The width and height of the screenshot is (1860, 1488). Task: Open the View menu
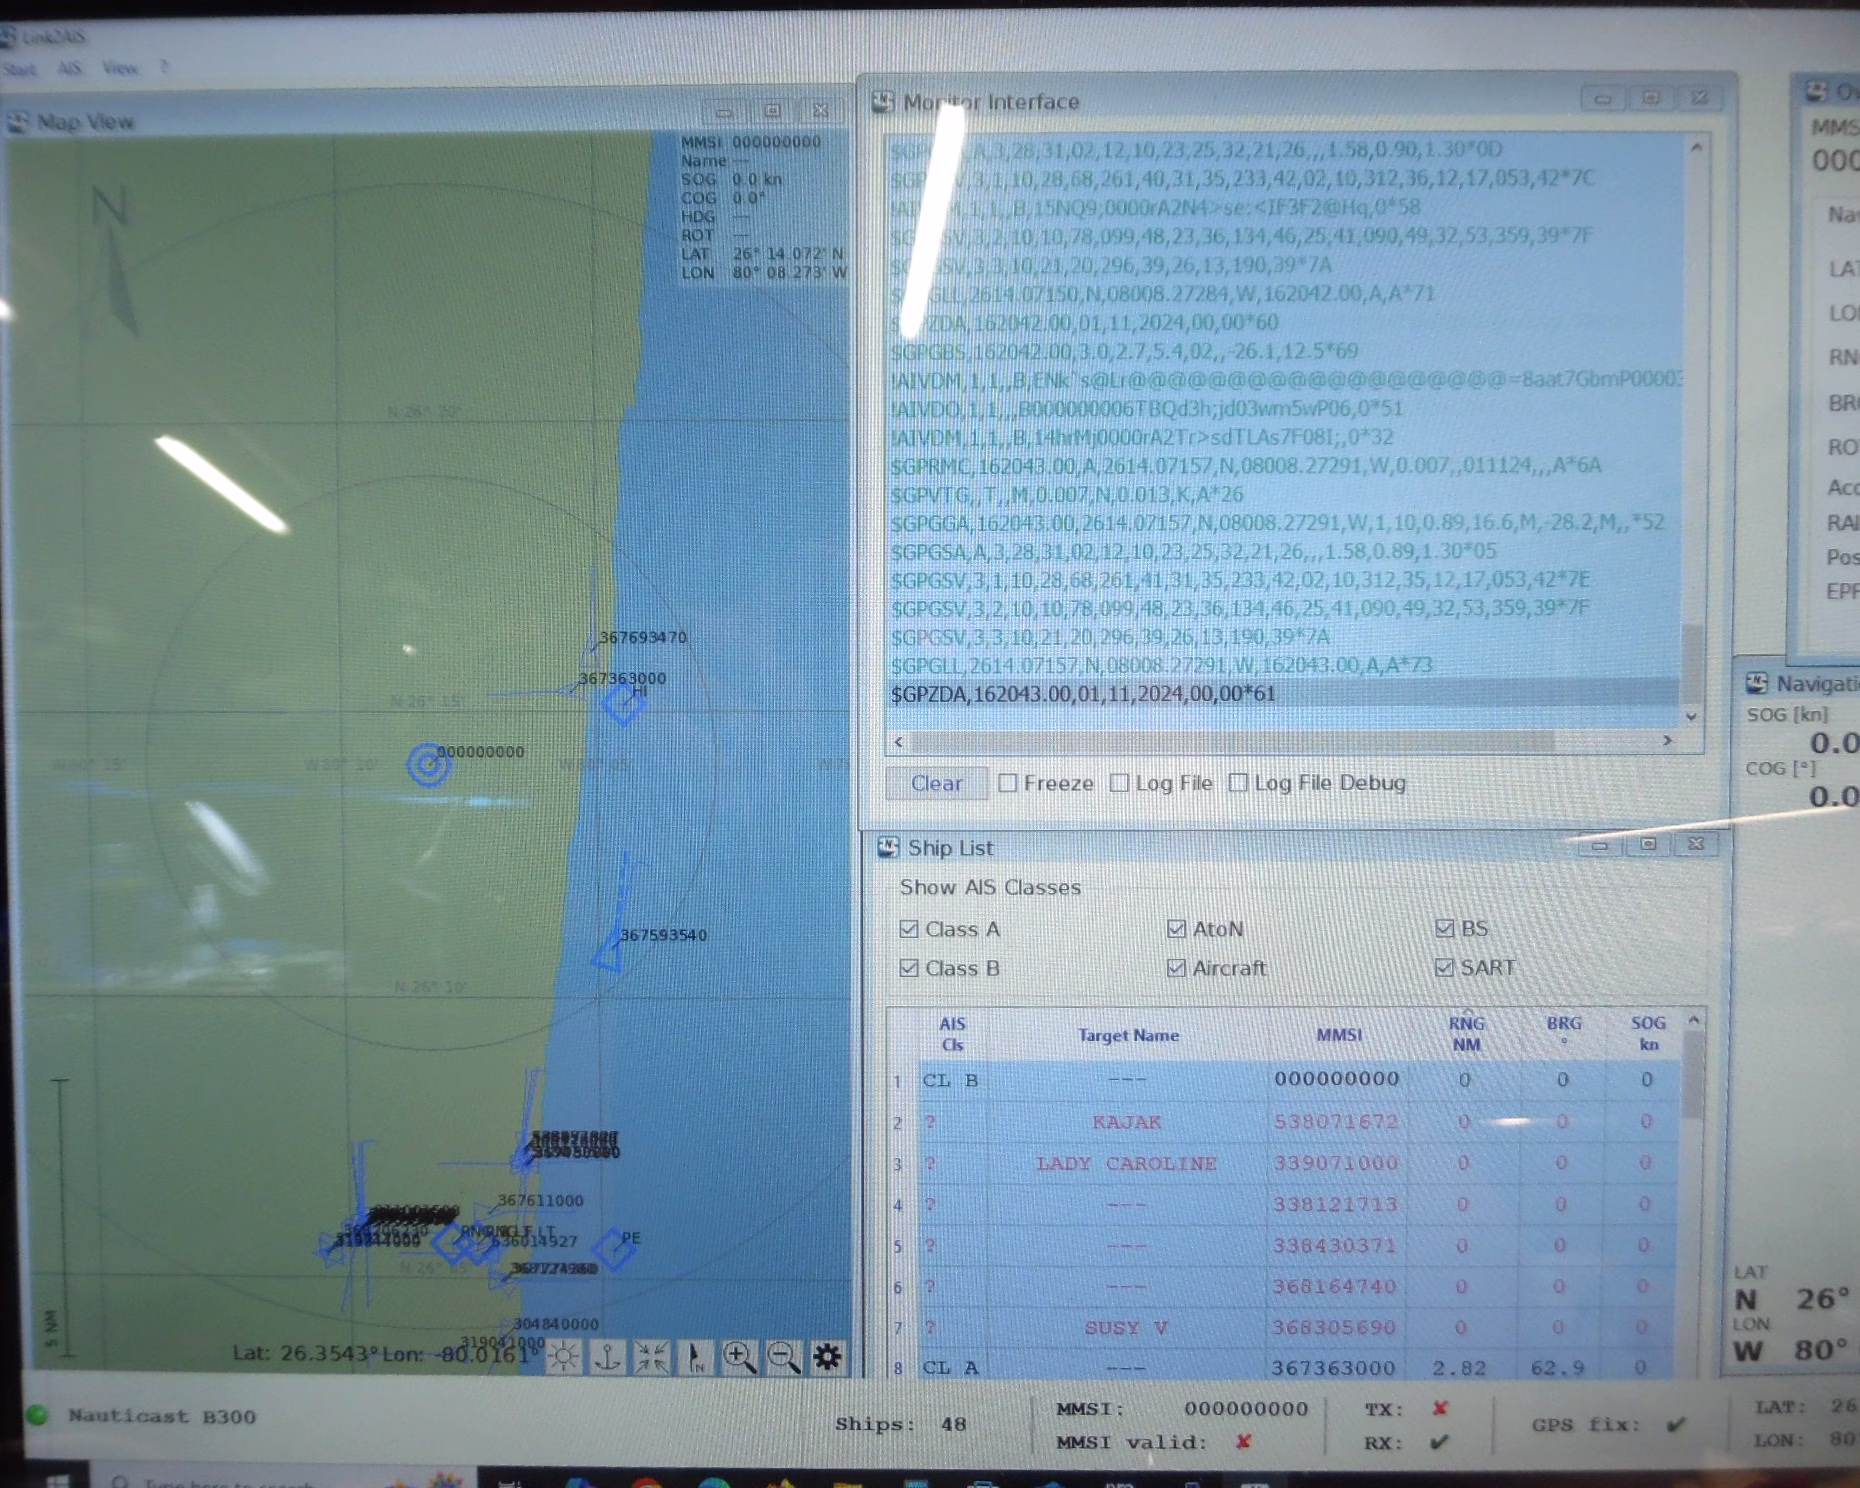tap(119, 68)
